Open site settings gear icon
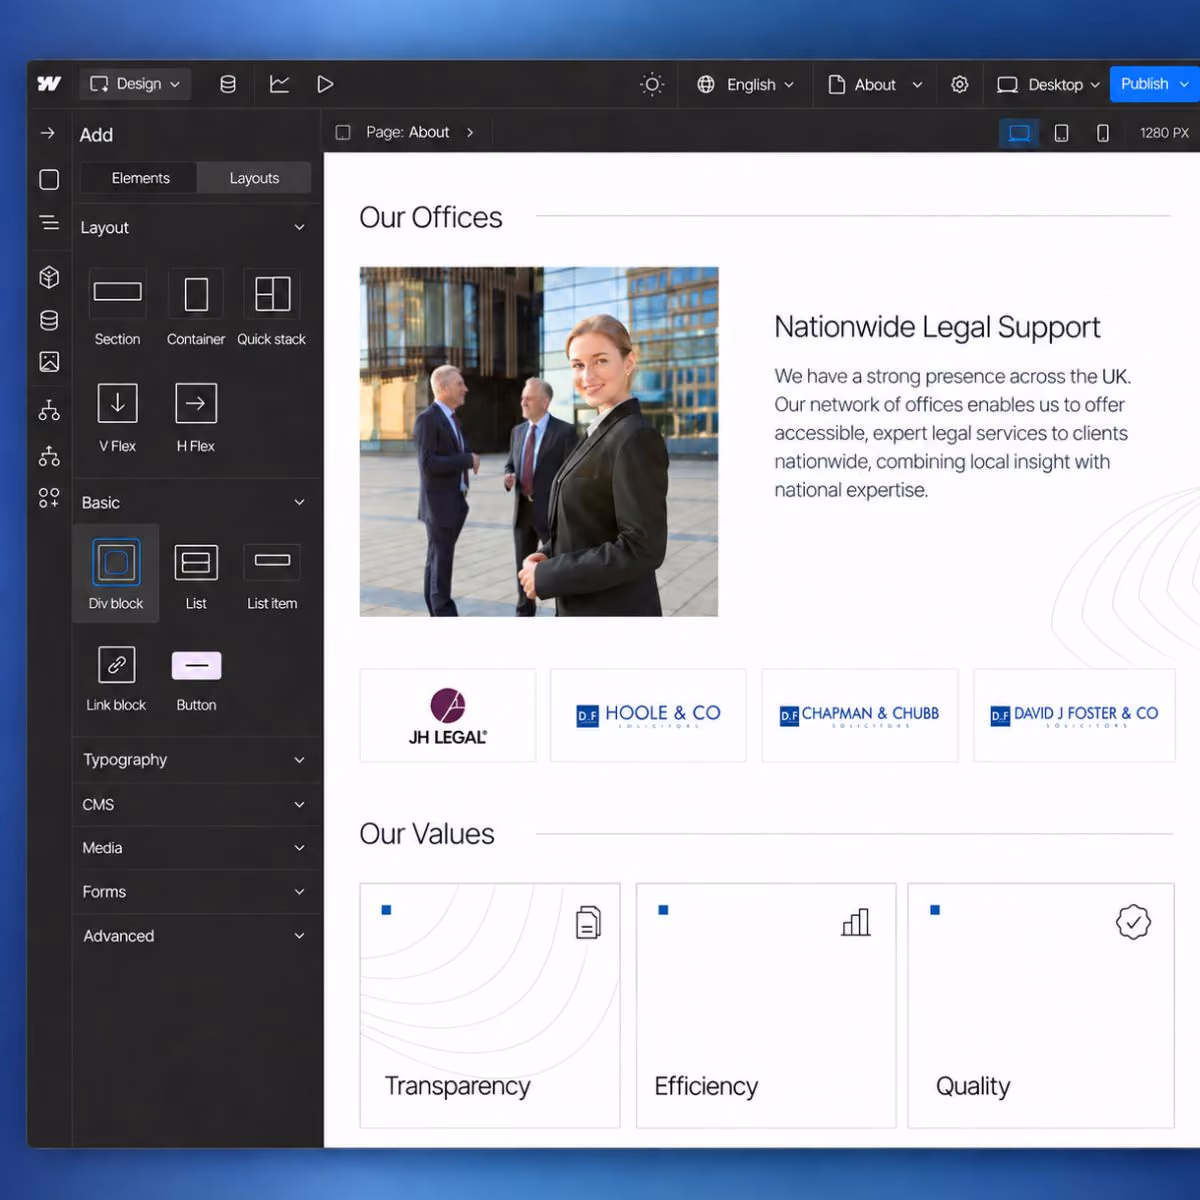 pos(960,84)
